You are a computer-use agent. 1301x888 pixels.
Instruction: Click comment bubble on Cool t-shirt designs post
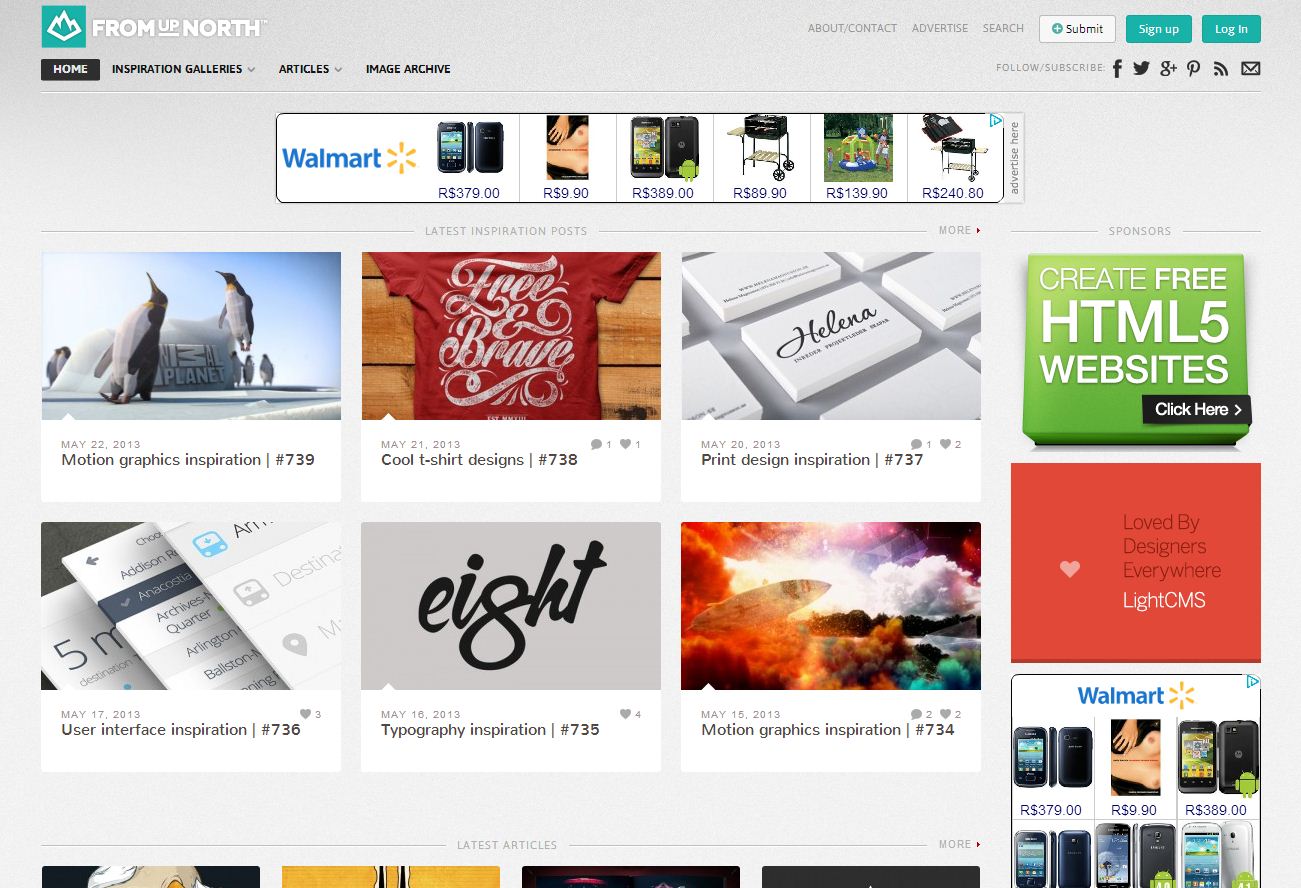tap(596, 444)
